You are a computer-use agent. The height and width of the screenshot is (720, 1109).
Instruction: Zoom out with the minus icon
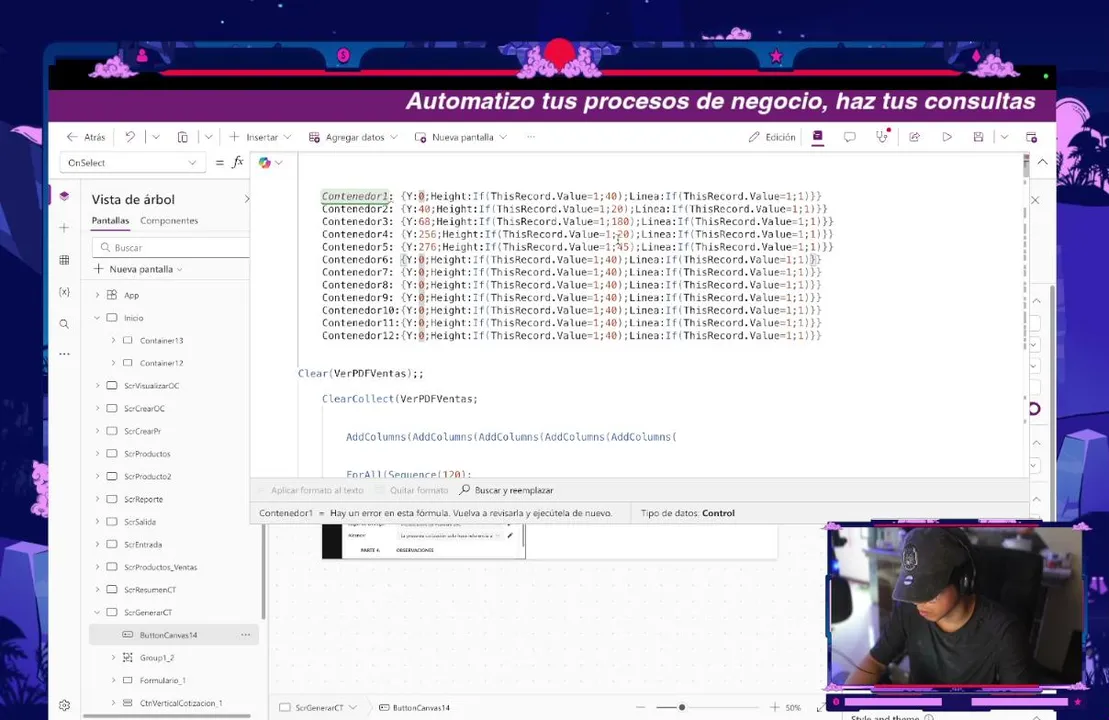tap(641, 707)
